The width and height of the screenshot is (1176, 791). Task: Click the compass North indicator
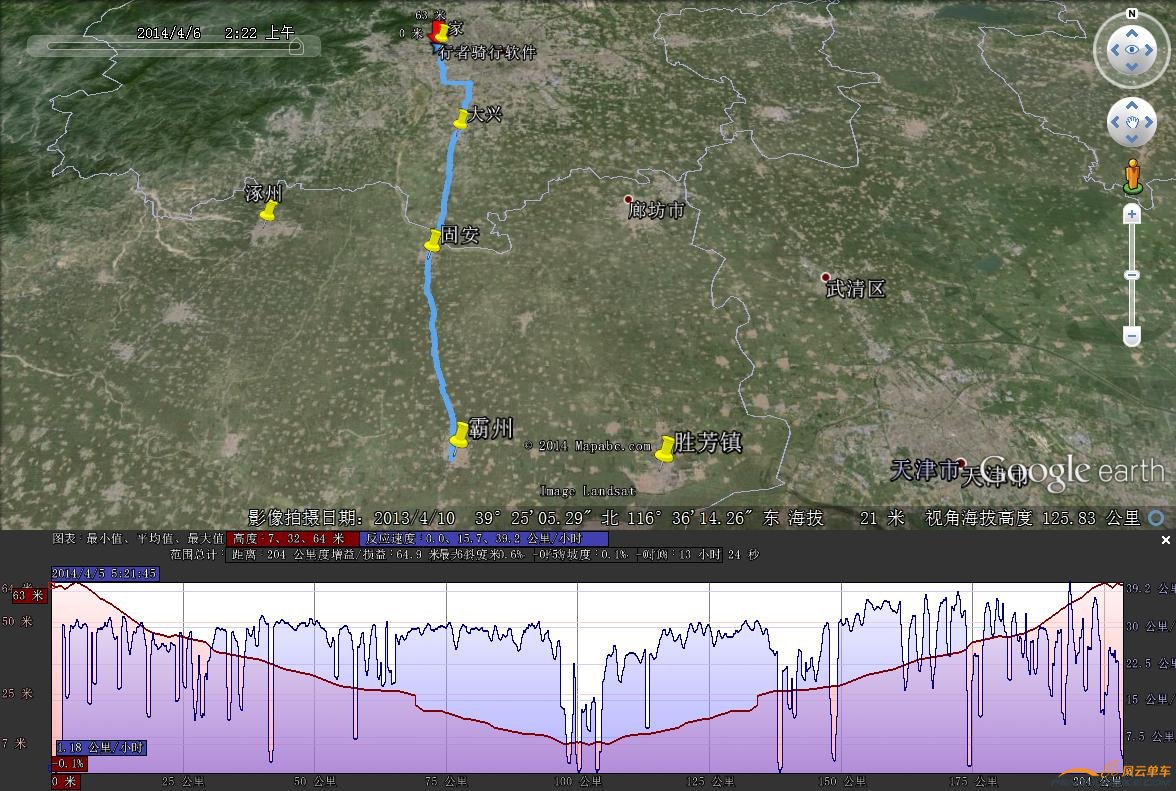click(1131, 14)
